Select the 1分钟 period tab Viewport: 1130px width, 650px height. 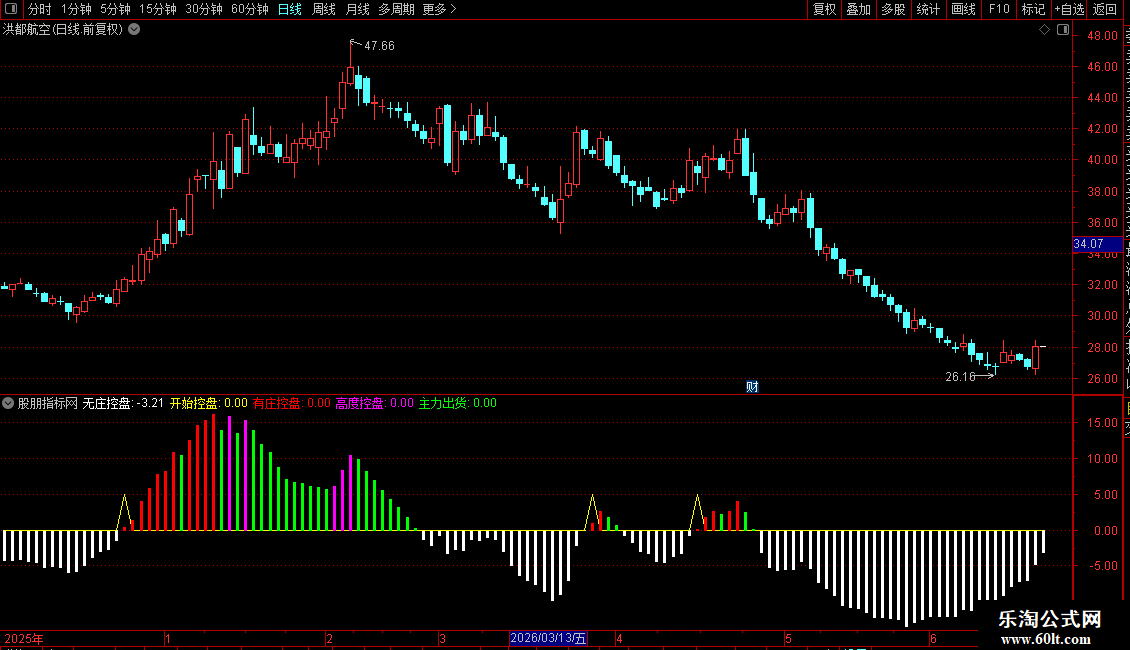click(76, 9)
